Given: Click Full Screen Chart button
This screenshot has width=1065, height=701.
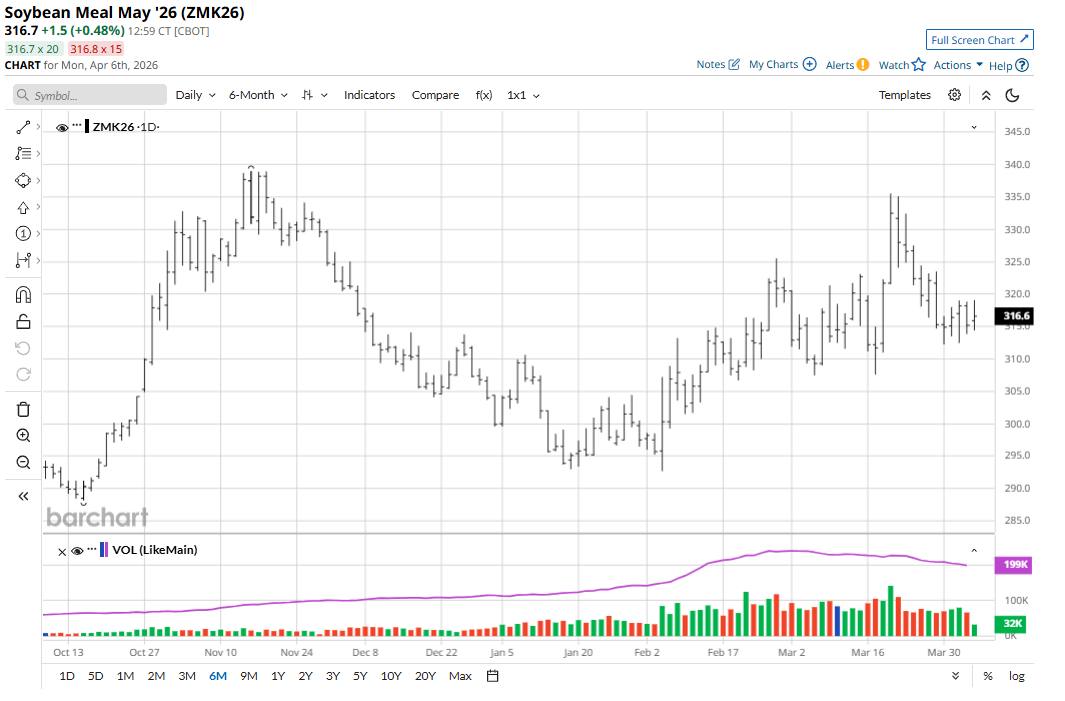Looking at the screenshot, I should [979, 40].
